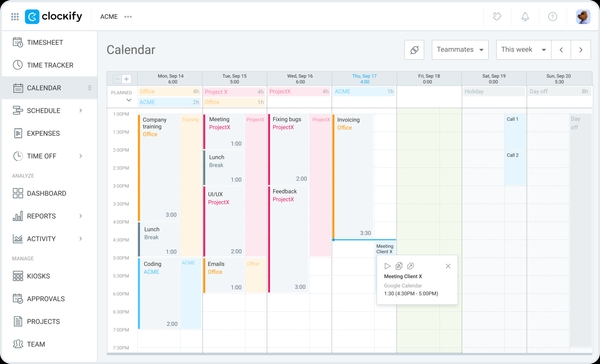Viewport: 600px width, 364px height.
Task: Click the Meeting Client X calendar event
Action: point(385,249)
